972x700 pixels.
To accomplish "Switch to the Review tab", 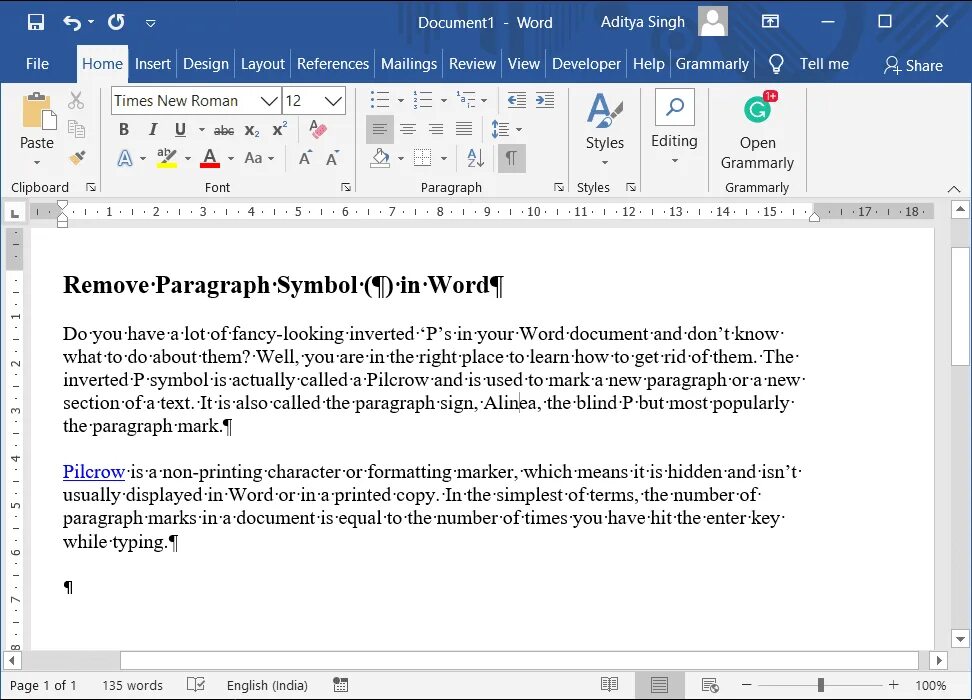I will click(x=472, y=64).
